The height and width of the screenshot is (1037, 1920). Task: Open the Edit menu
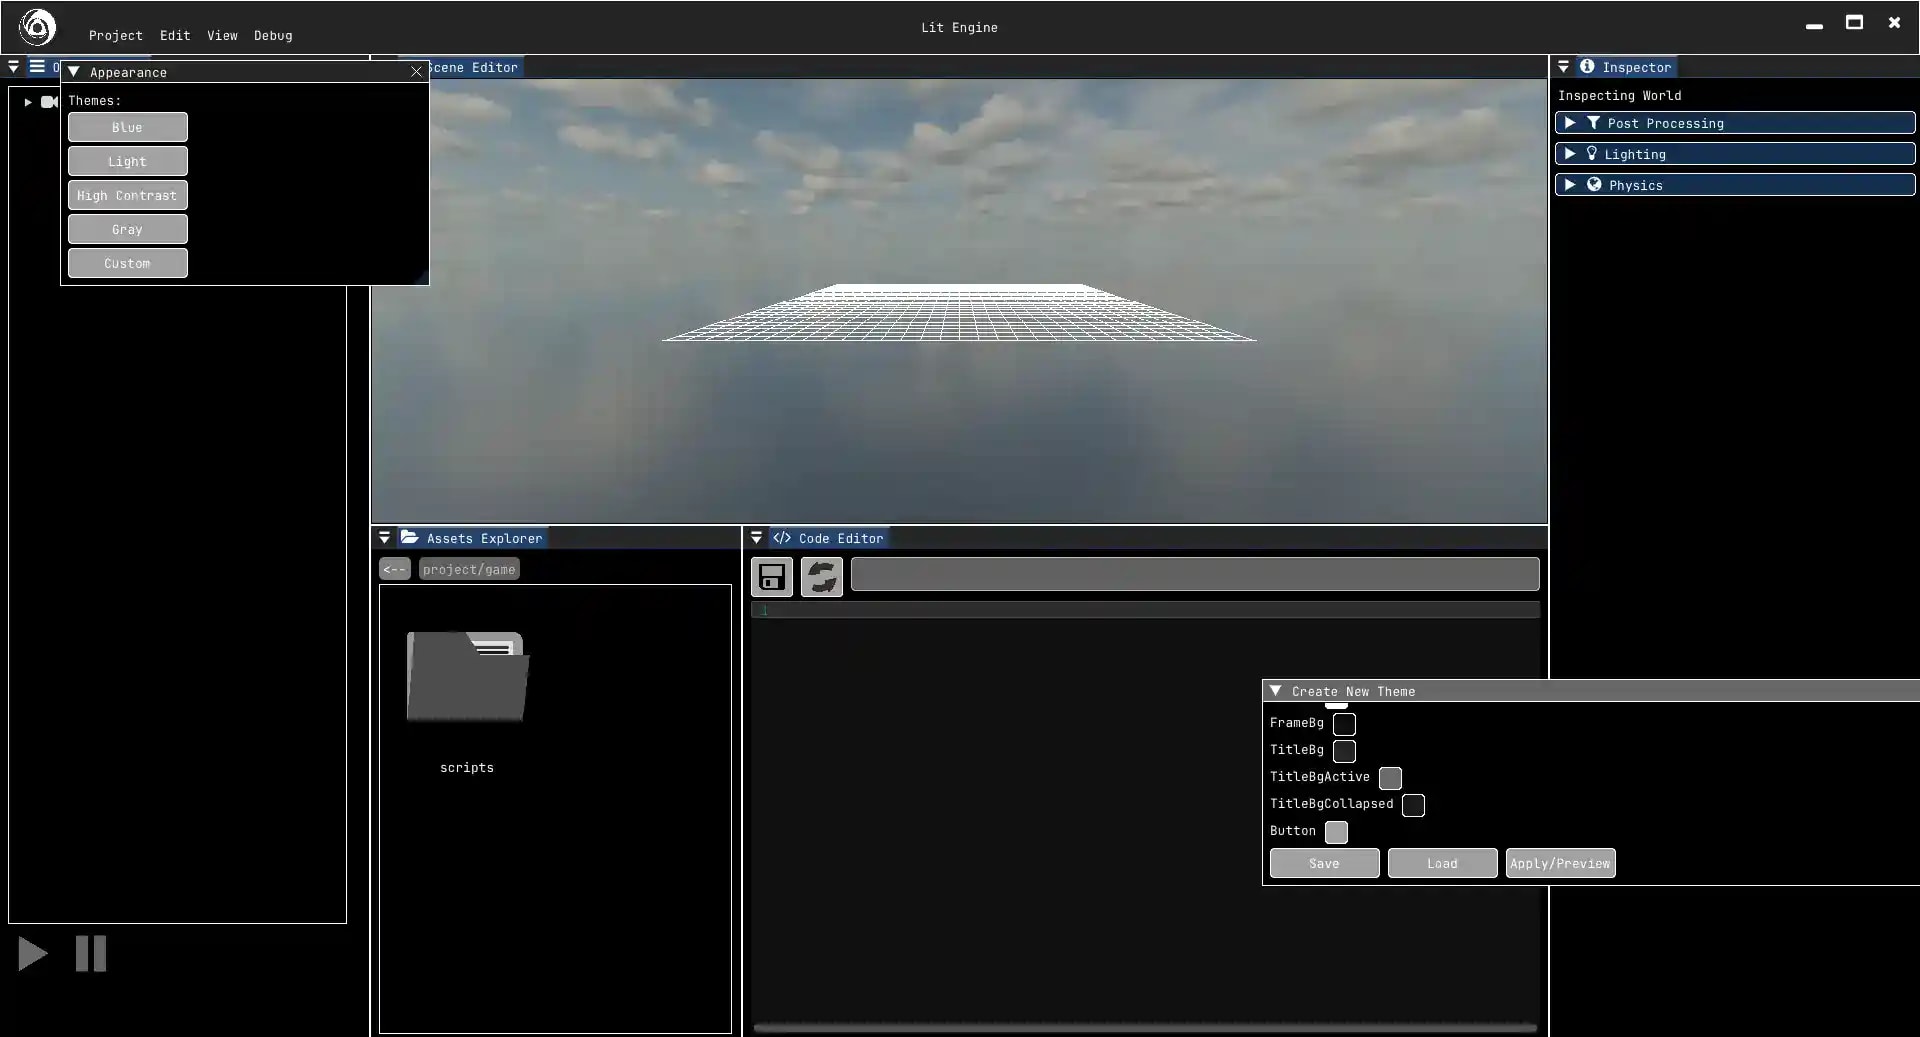pos(175,35)
